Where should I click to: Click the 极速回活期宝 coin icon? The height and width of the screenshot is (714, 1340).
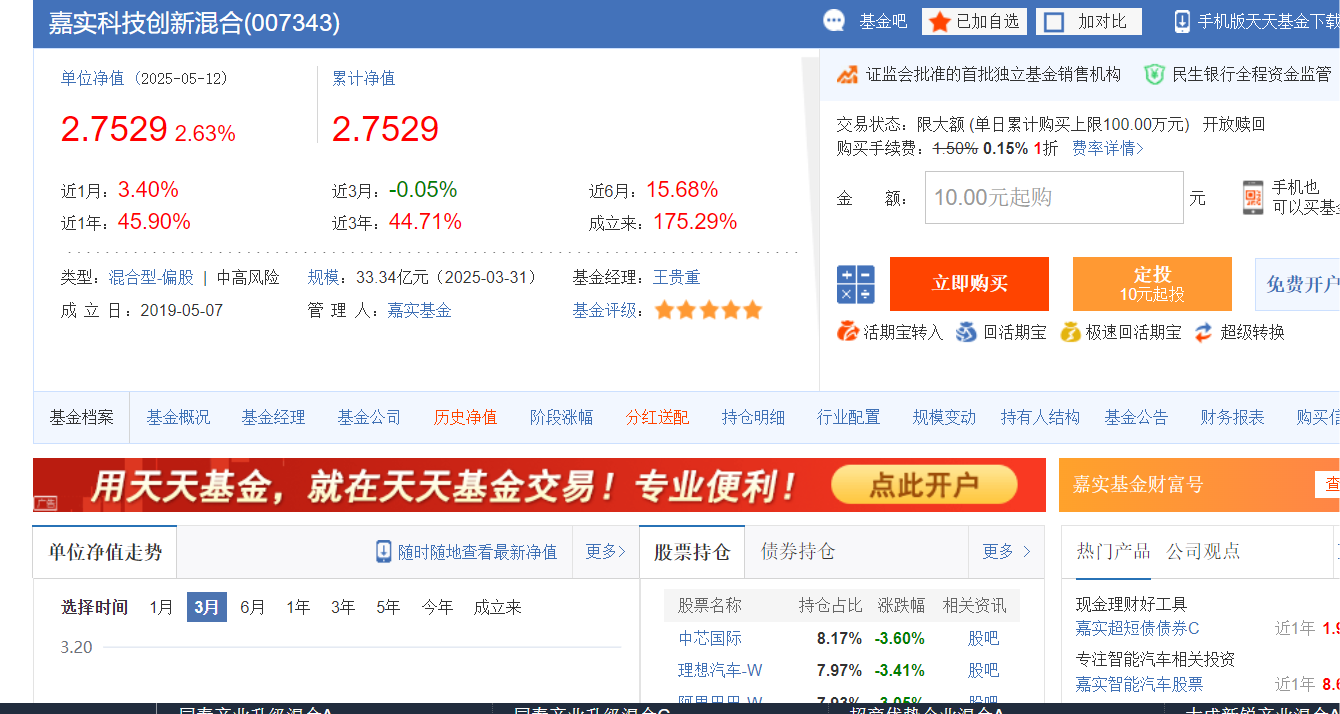1070,332
